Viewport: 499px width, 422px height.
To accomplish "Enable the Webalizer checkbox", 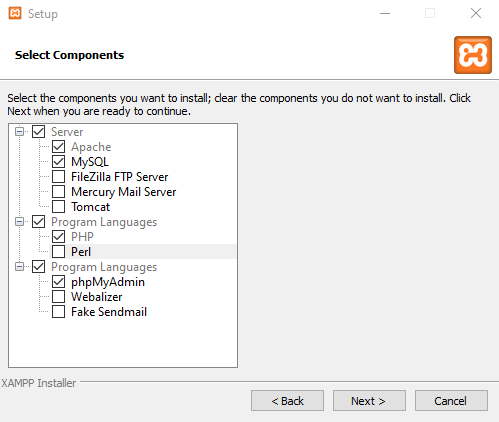I will coord(59,297).
